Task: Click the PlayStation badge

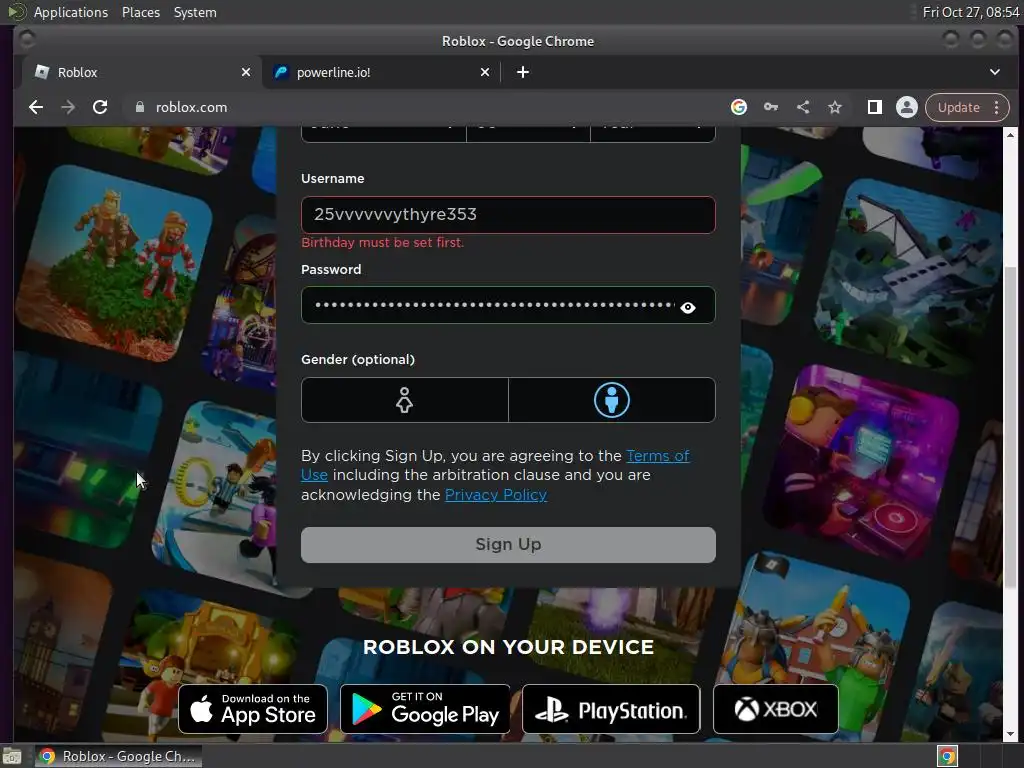Action: pos(611,709)
